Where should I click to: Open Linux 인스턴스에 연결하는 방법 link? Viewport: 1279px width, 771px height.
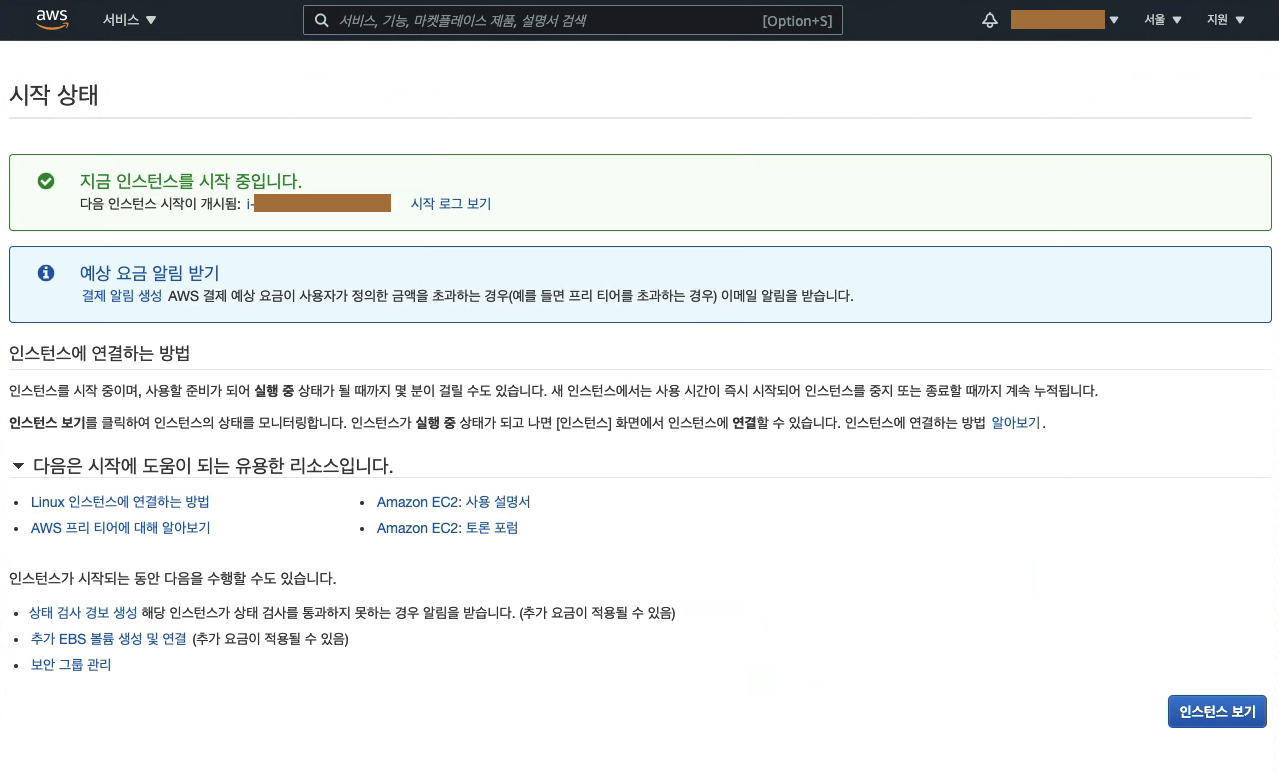click(x=120, y=502)
